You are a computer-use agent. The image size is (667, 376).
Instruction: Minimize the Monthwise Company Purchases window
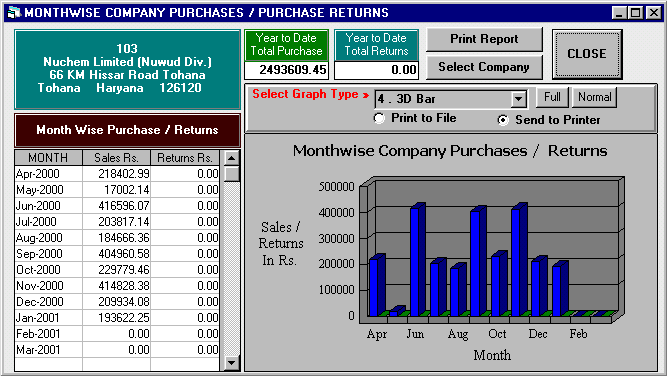[619, 13]
